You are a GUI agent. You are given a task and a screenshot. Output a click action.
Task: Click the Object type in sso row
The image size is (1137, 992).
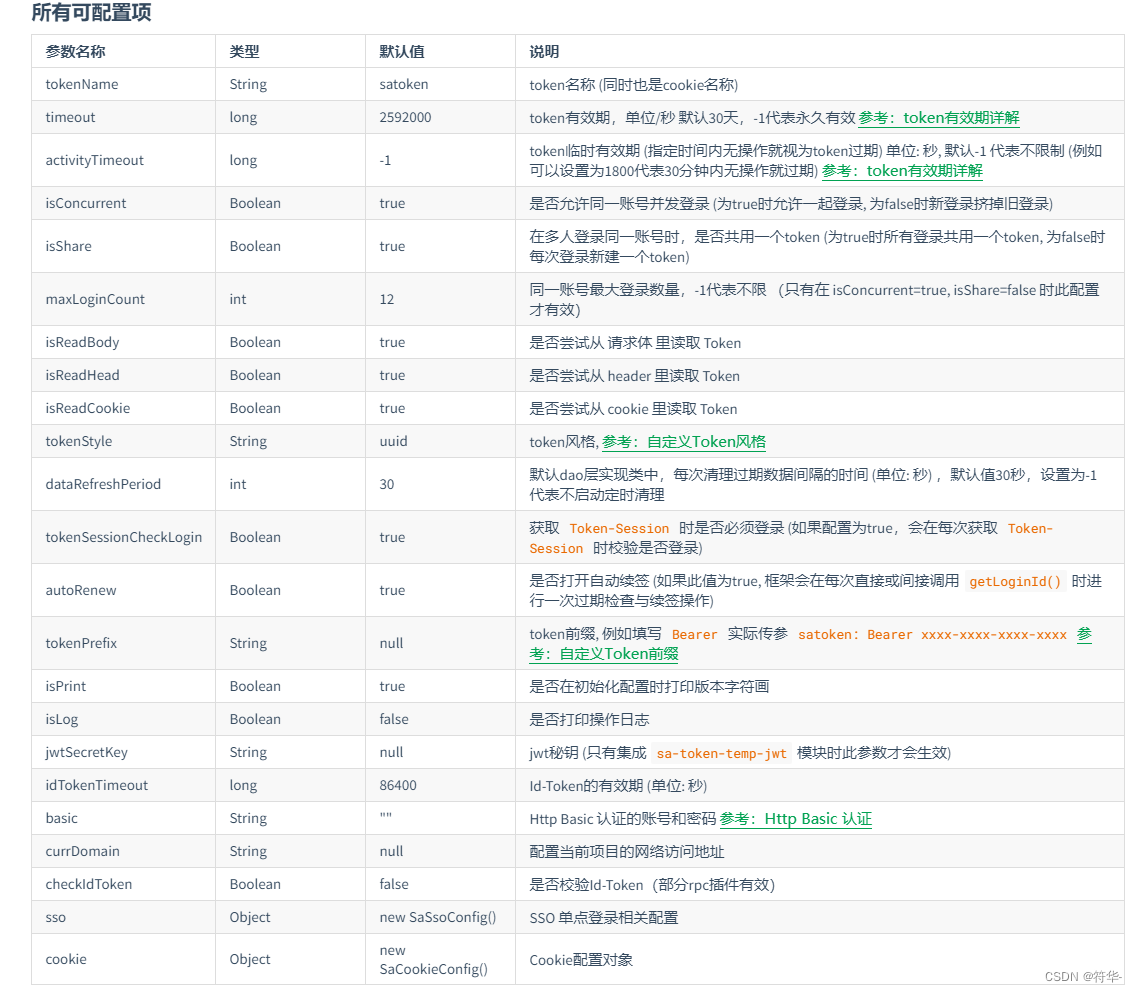coord(250,917)
